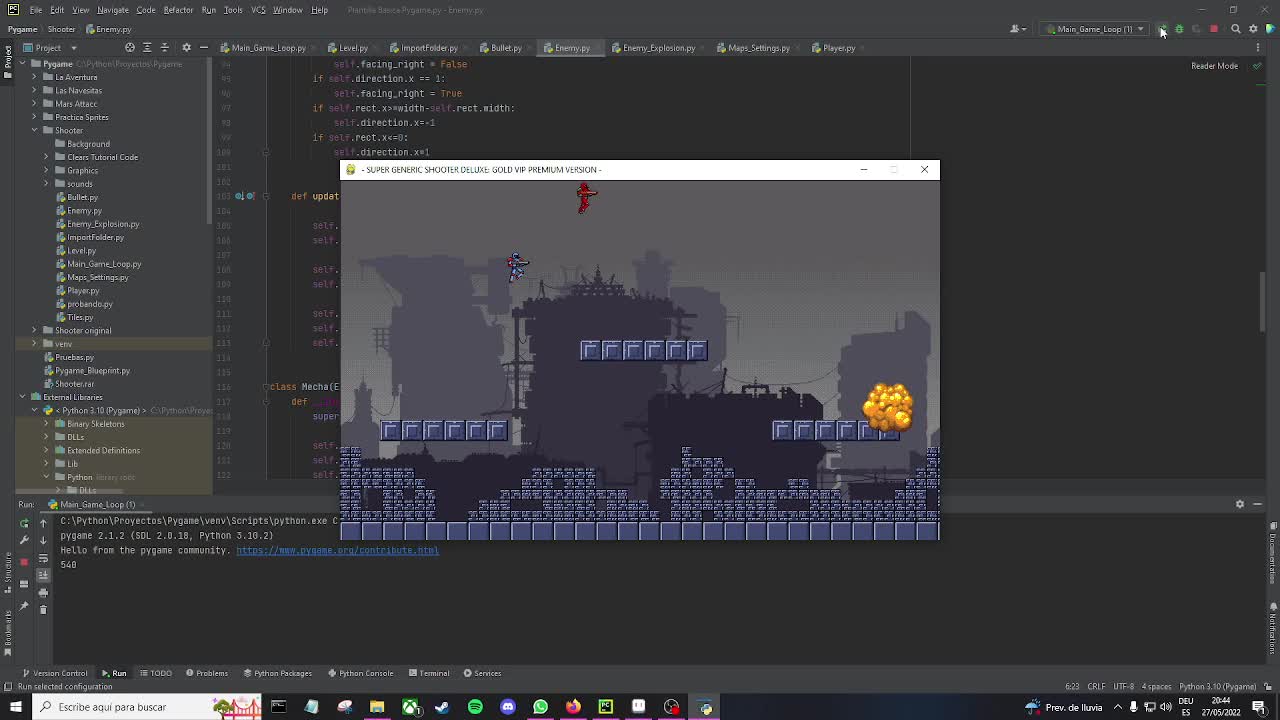1280x720 pixels.
Task: Expand the Graphics folder in Shooter
Action: click(45, 170)
